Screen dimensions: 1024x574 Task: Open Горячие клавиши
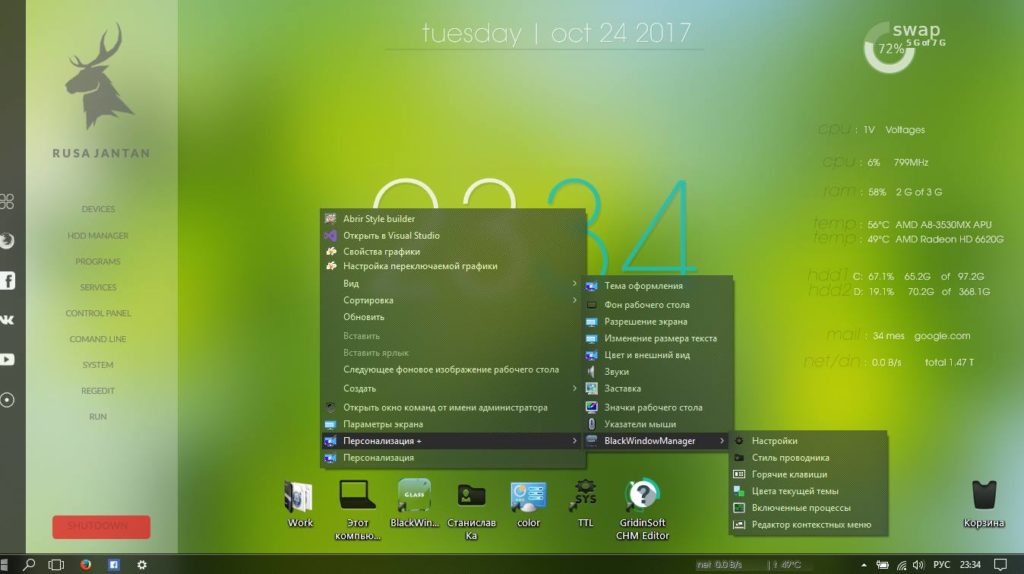[808, 475]
